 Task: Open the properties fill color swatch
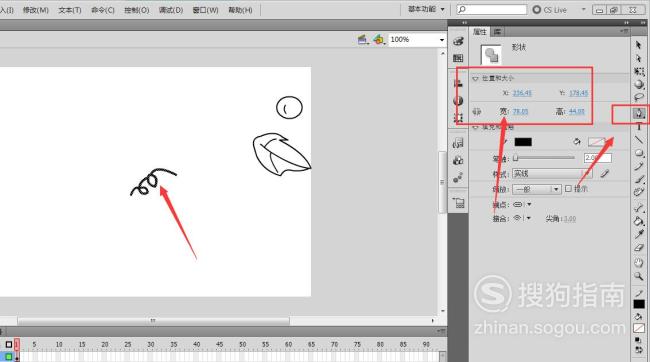597,142
